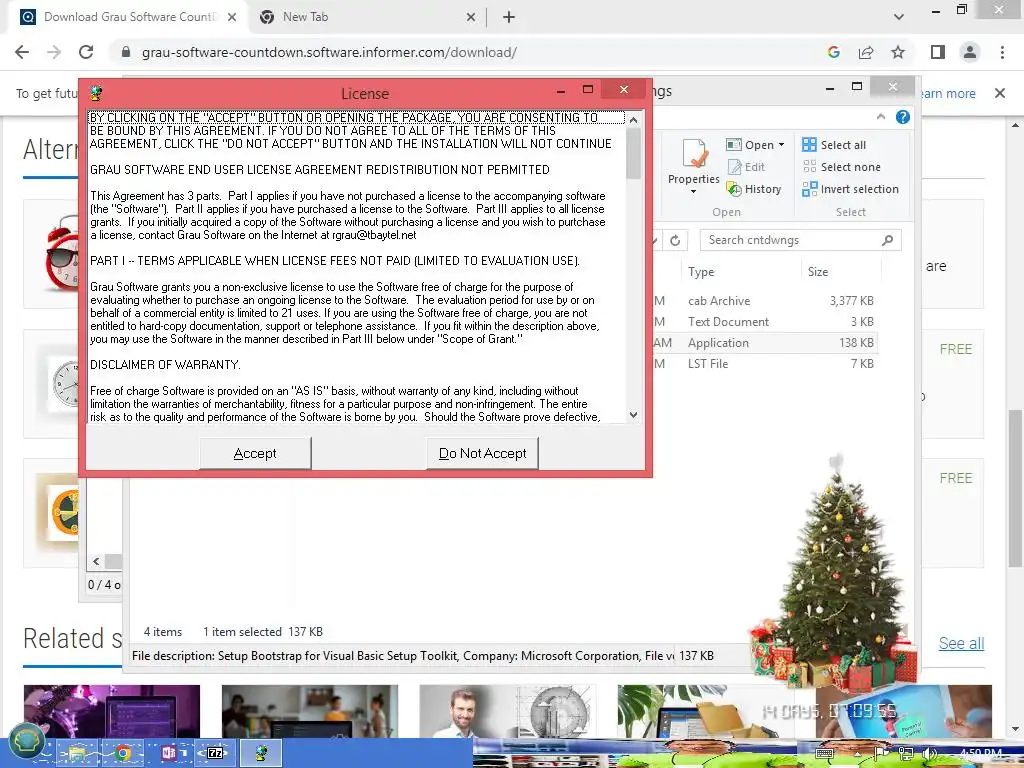Open a new browser tab with plus

(x=509, y=18)
